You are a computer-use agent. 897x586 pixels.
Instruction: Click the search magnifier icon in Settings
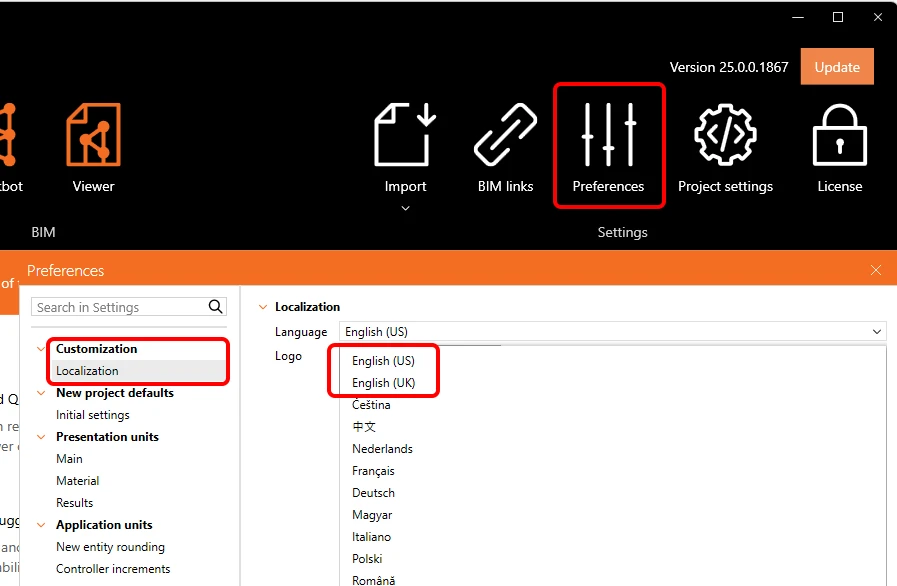[x=216, y=307]
